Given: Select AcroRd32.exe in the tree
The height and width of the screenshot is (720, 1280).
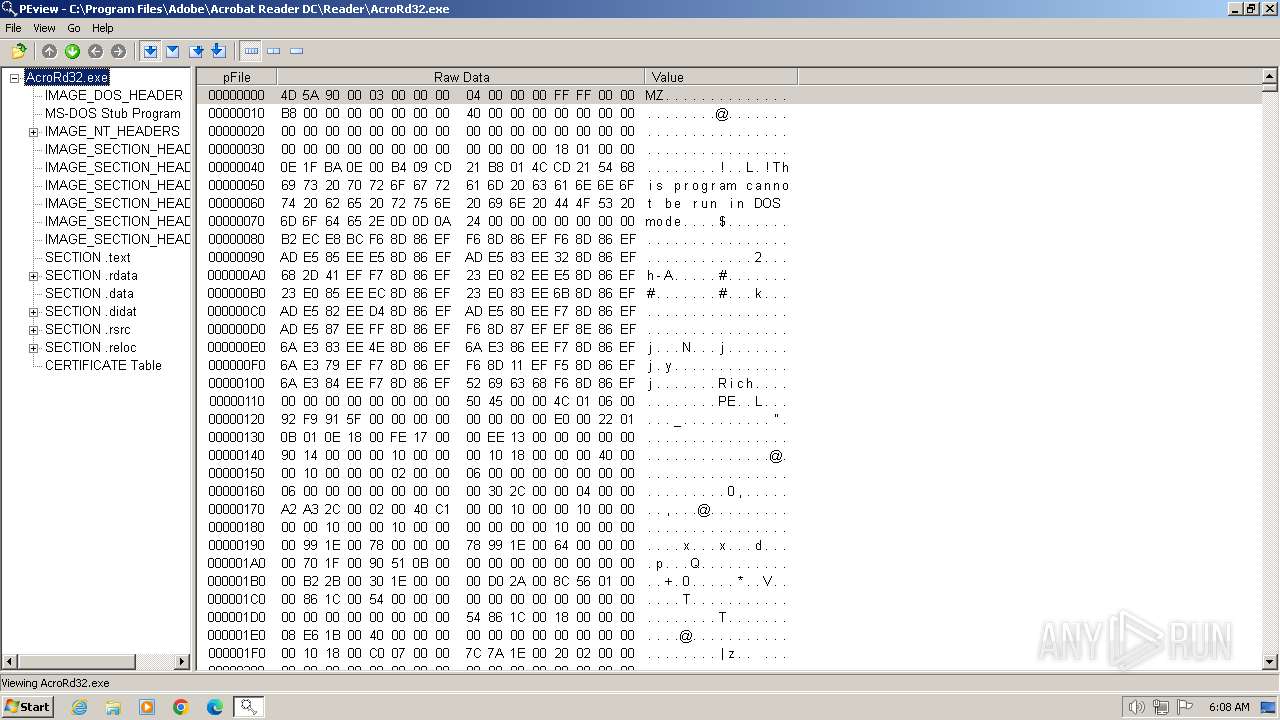Looking at the screenshot, I should 67,77.
